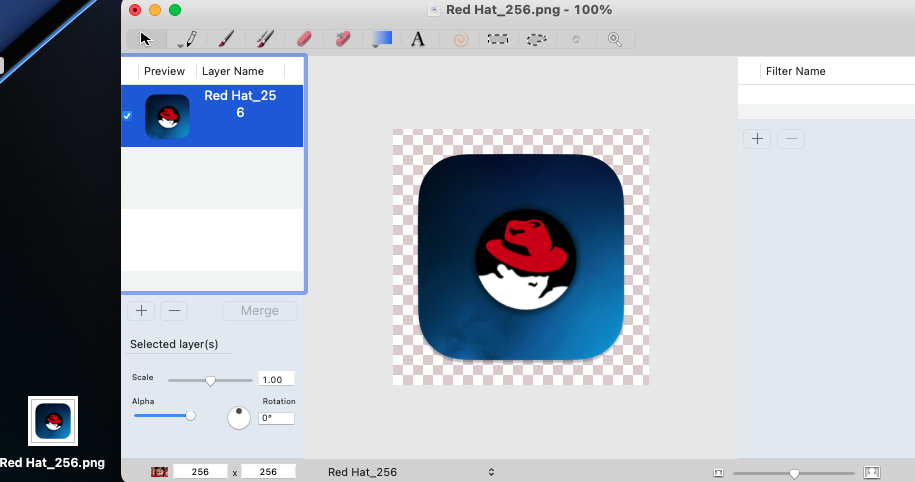
Task: Select the Red Hat_256.png desktop file
Action: point(53,421)
